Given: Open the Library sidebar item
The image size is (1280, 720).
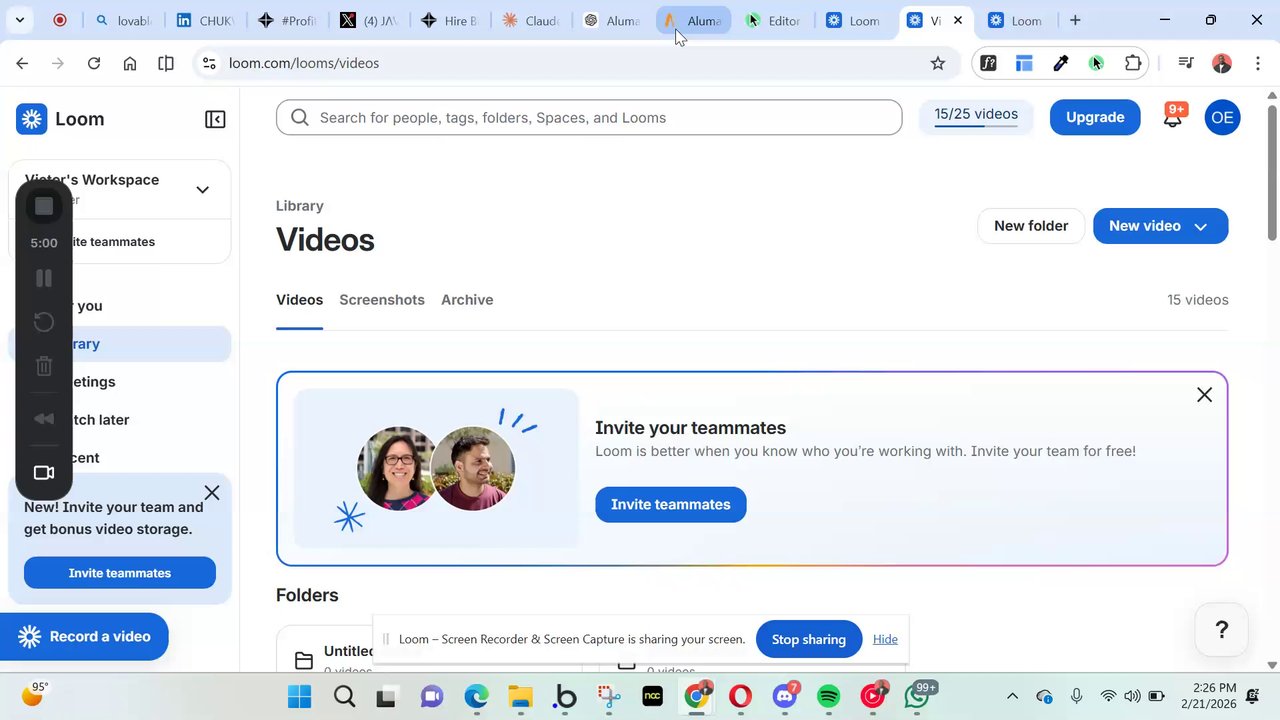Looking at the screenshot, I should [x=120, y=344].
